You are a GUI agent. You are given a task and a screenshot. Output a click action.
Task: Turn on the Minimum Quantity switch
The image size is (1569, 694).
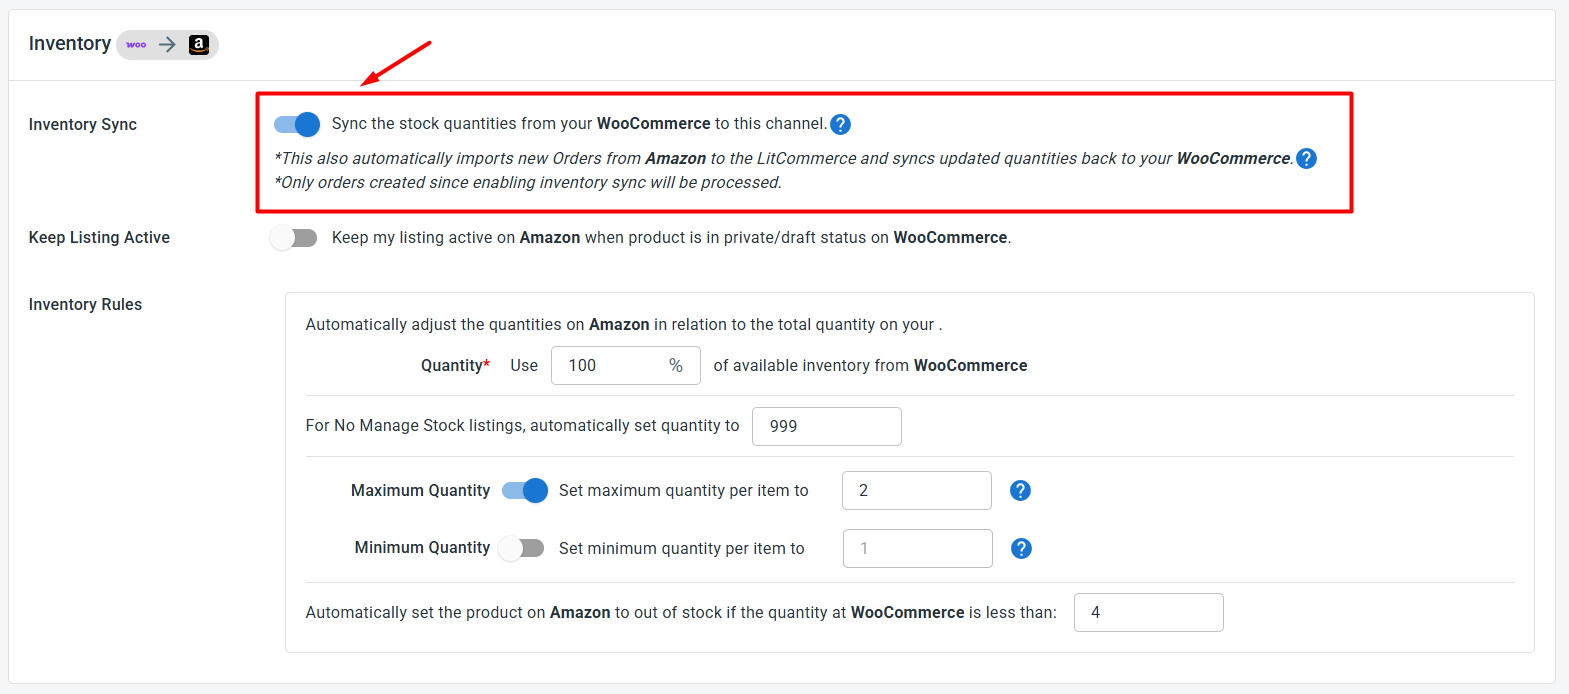pyautogui.click(x=521, y=548)
